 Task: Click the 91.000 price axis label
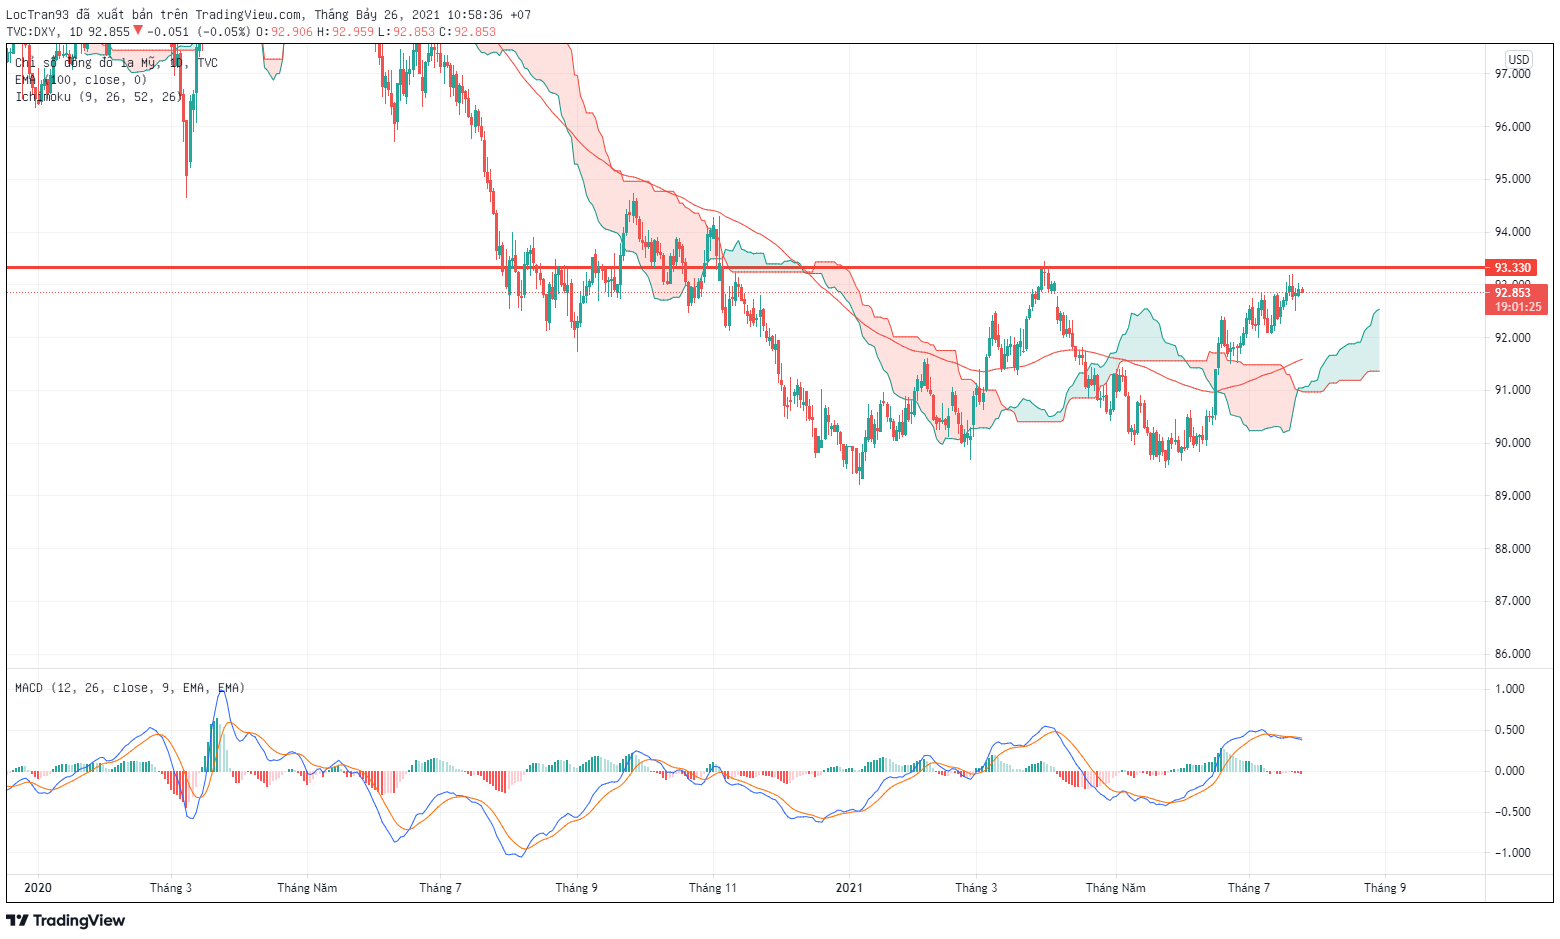[1512, 390]
